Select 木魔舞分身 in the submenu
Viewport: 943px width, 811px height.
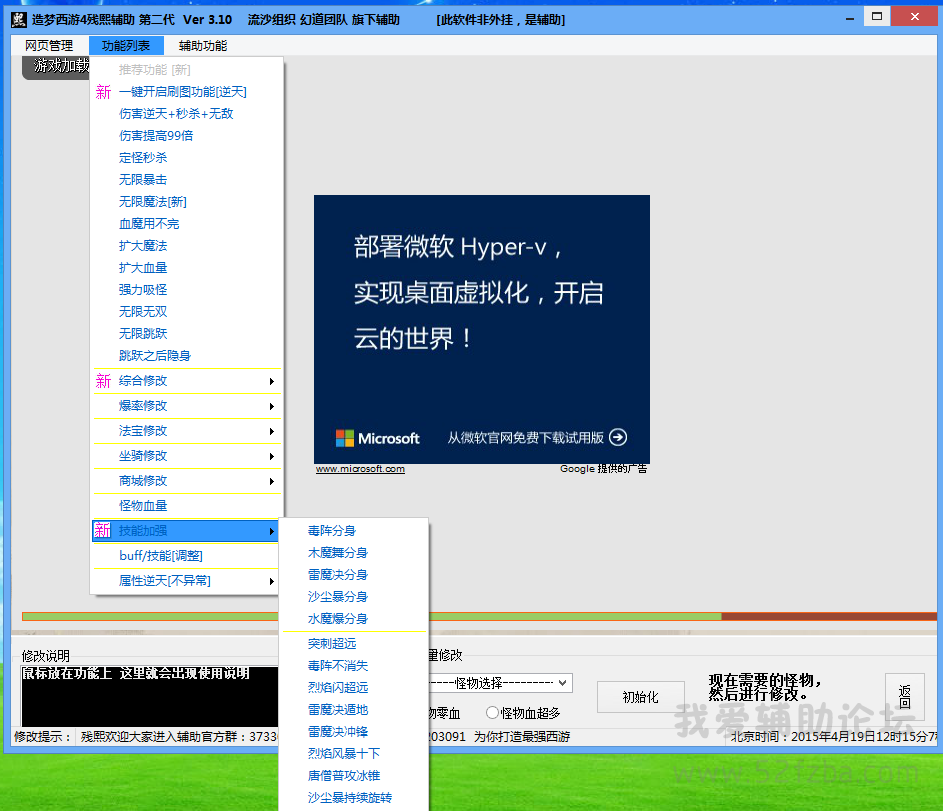click(354, 553)
